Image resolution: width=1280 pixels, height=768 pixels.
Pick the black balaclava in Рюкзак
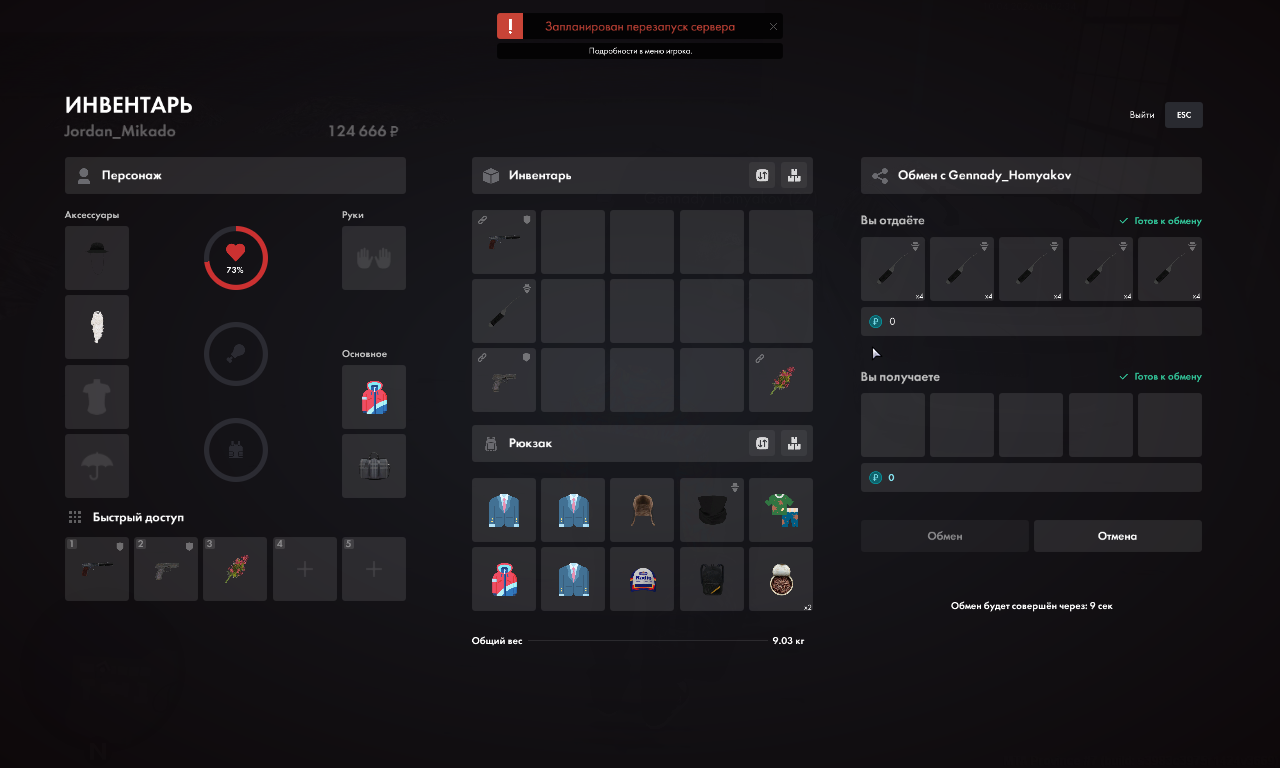712,510
